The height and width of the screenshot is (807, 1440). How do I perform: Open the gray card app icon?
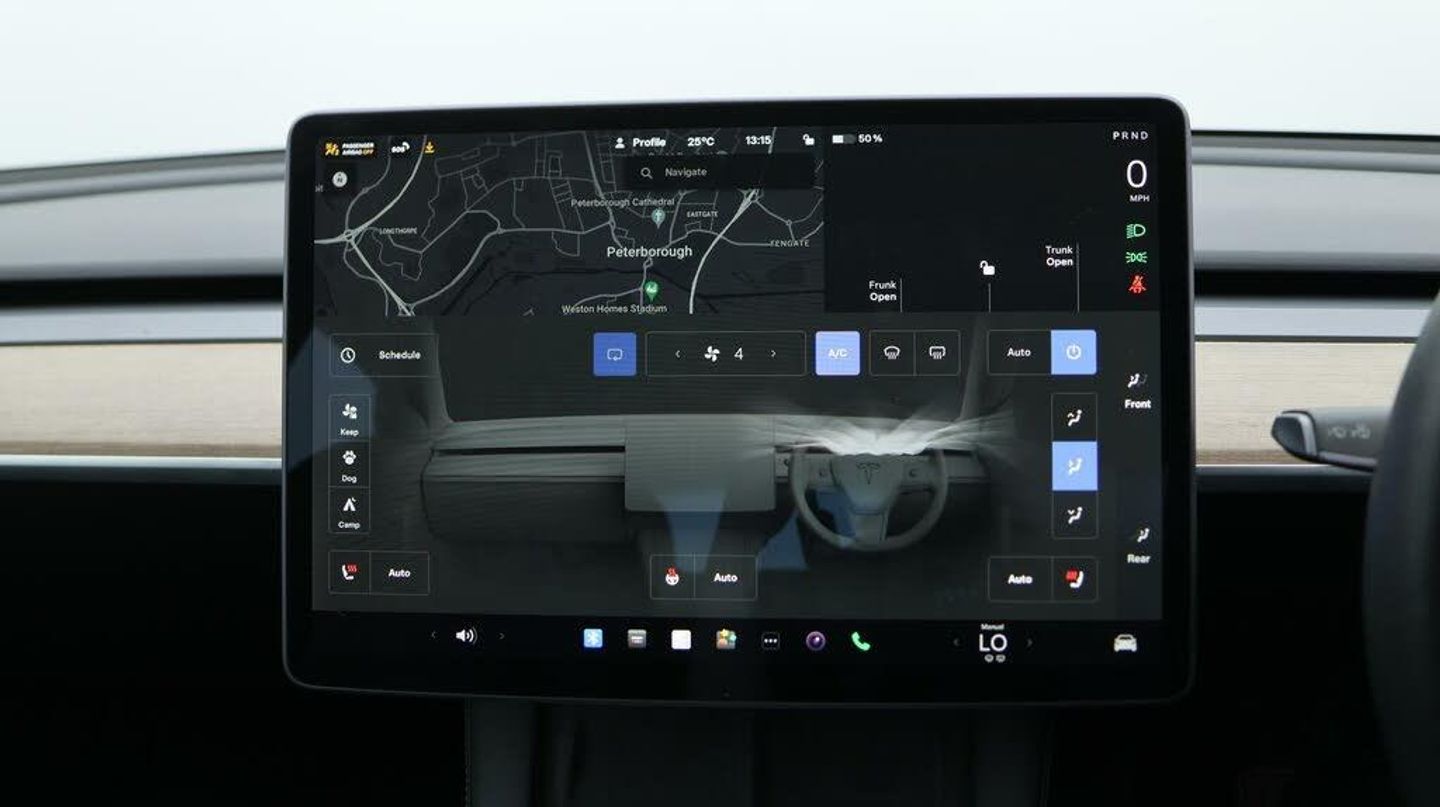point(637,638)
